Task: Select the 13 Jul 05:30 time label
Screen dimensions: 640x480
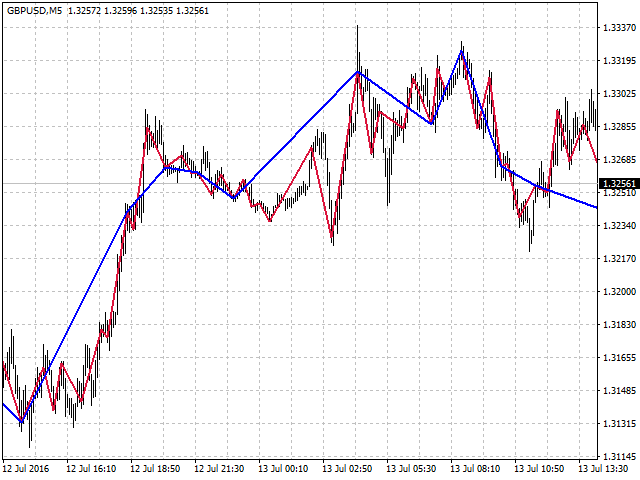Action: (411, 469)
